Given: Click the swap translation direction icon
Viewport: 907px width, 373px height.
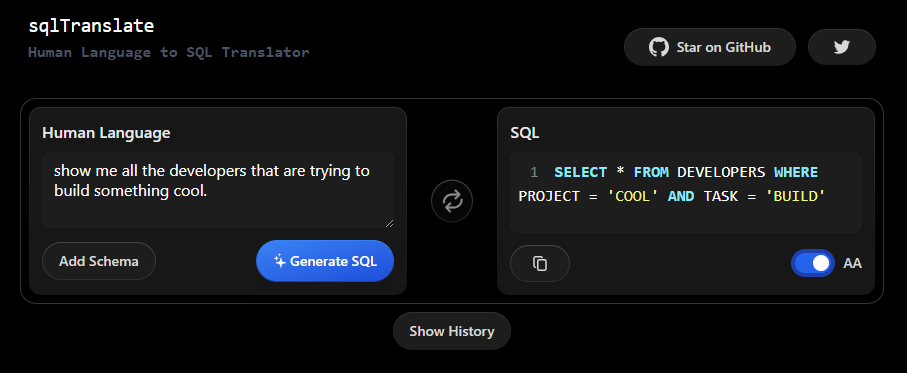Looking at the screenshot, I should [x=452, y=201].
